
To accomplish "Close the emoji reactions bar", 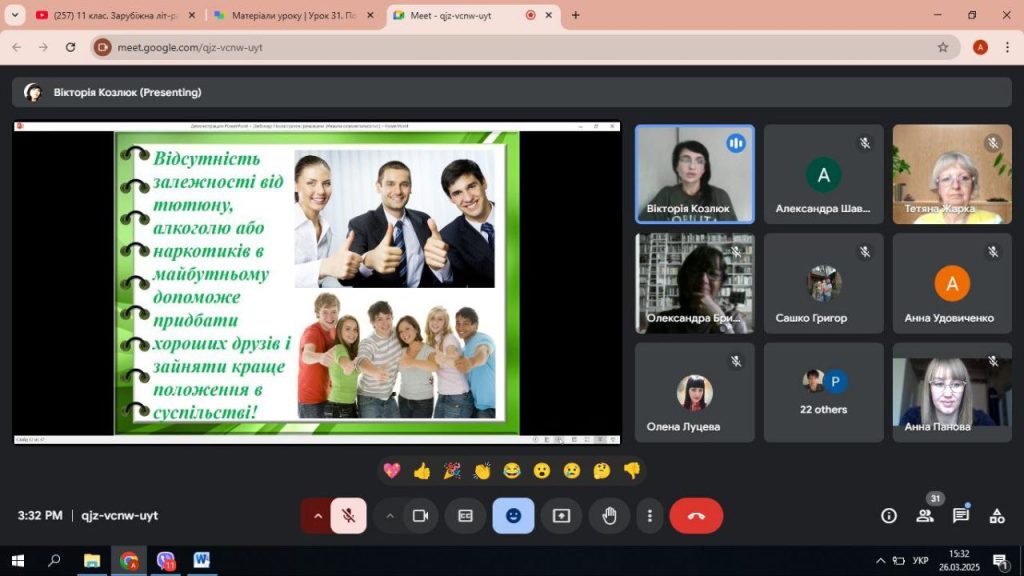I will [x=513, y=516].
